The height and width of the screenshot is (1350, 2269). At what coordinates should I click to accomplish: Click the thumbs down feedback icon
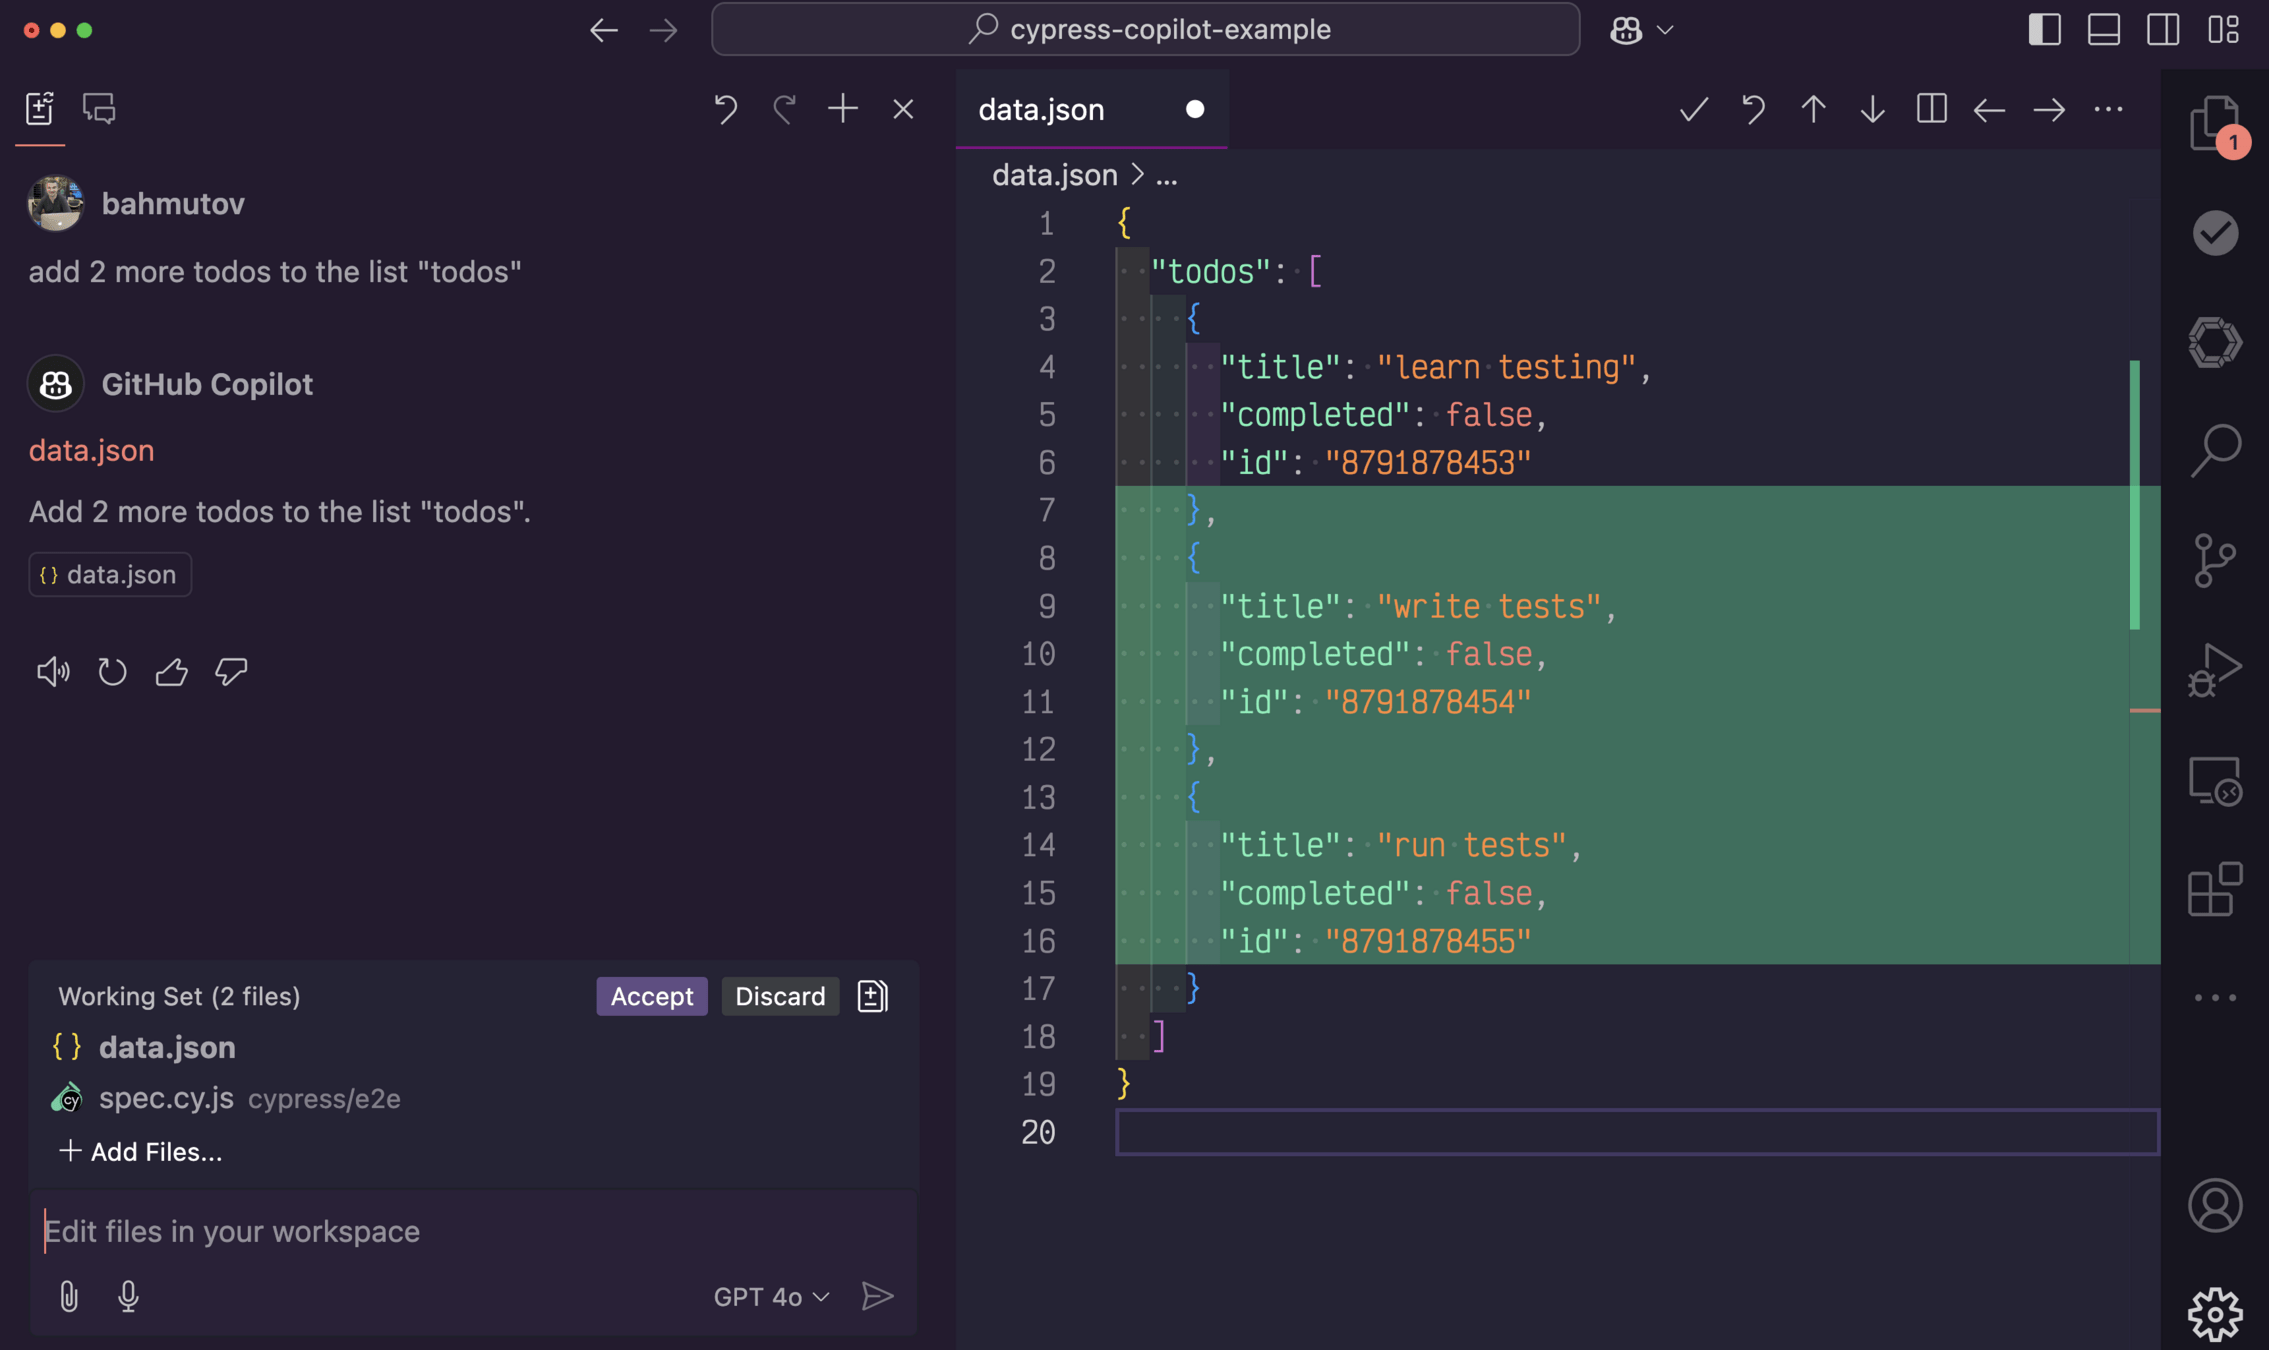point(231,671)
